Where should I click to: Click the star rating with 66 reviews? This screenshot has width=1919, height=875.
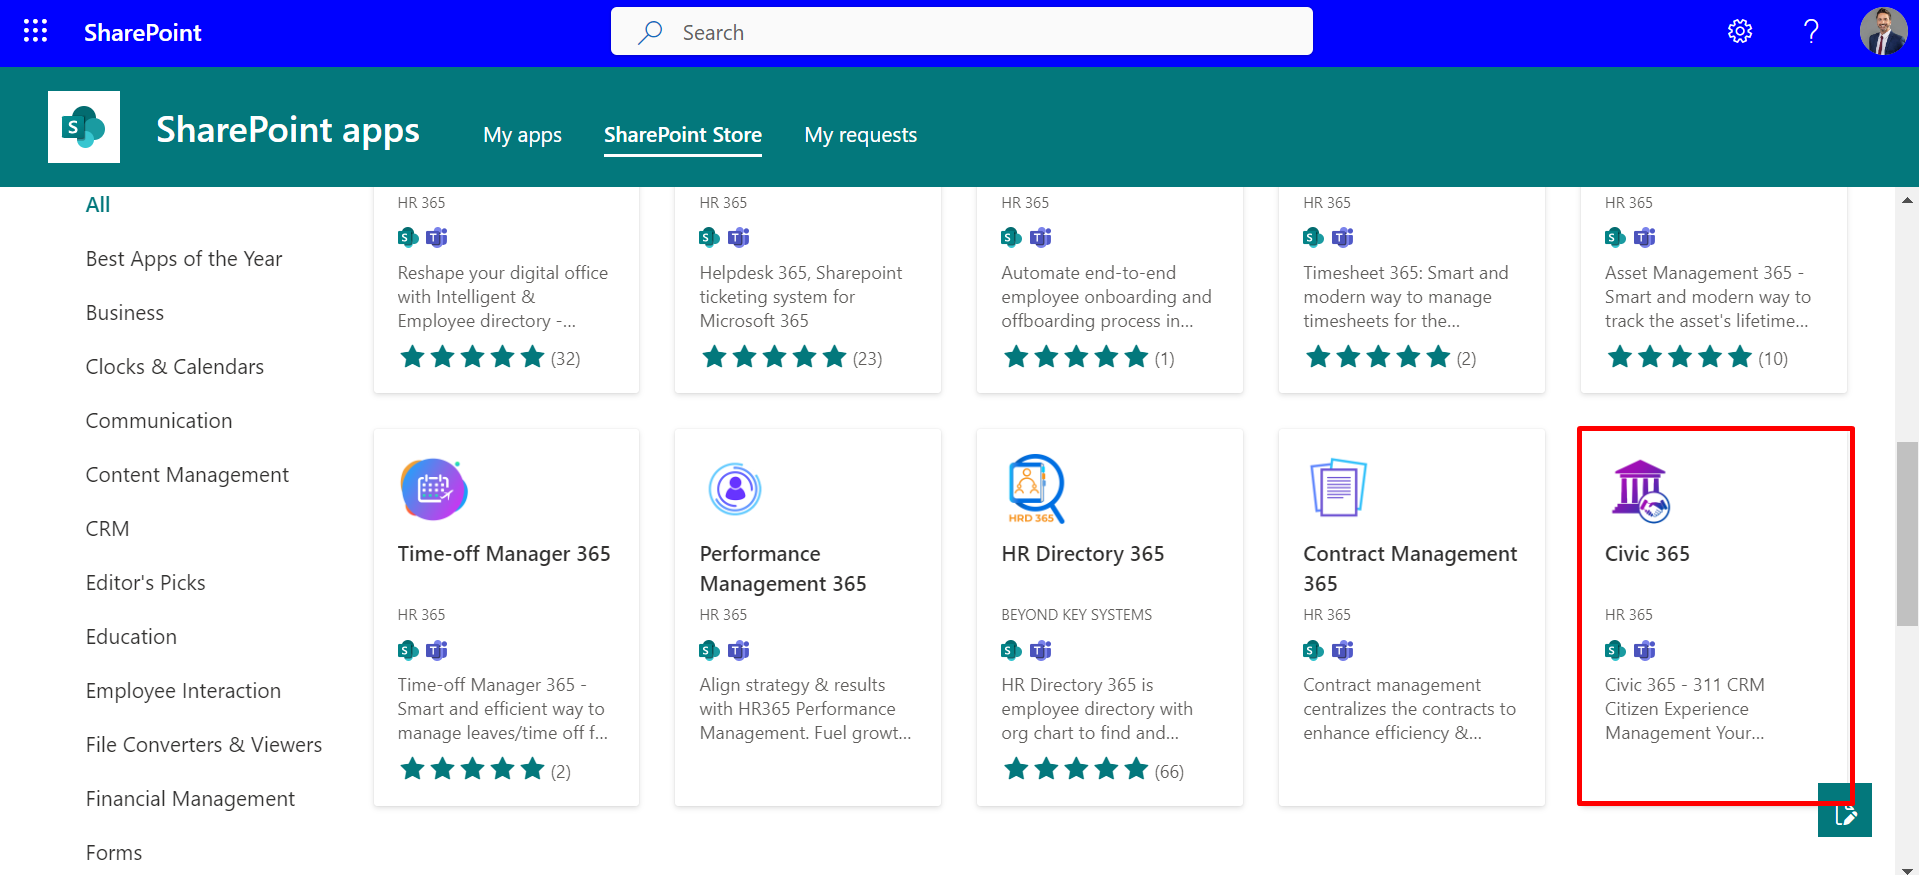tap(1093, 770)
